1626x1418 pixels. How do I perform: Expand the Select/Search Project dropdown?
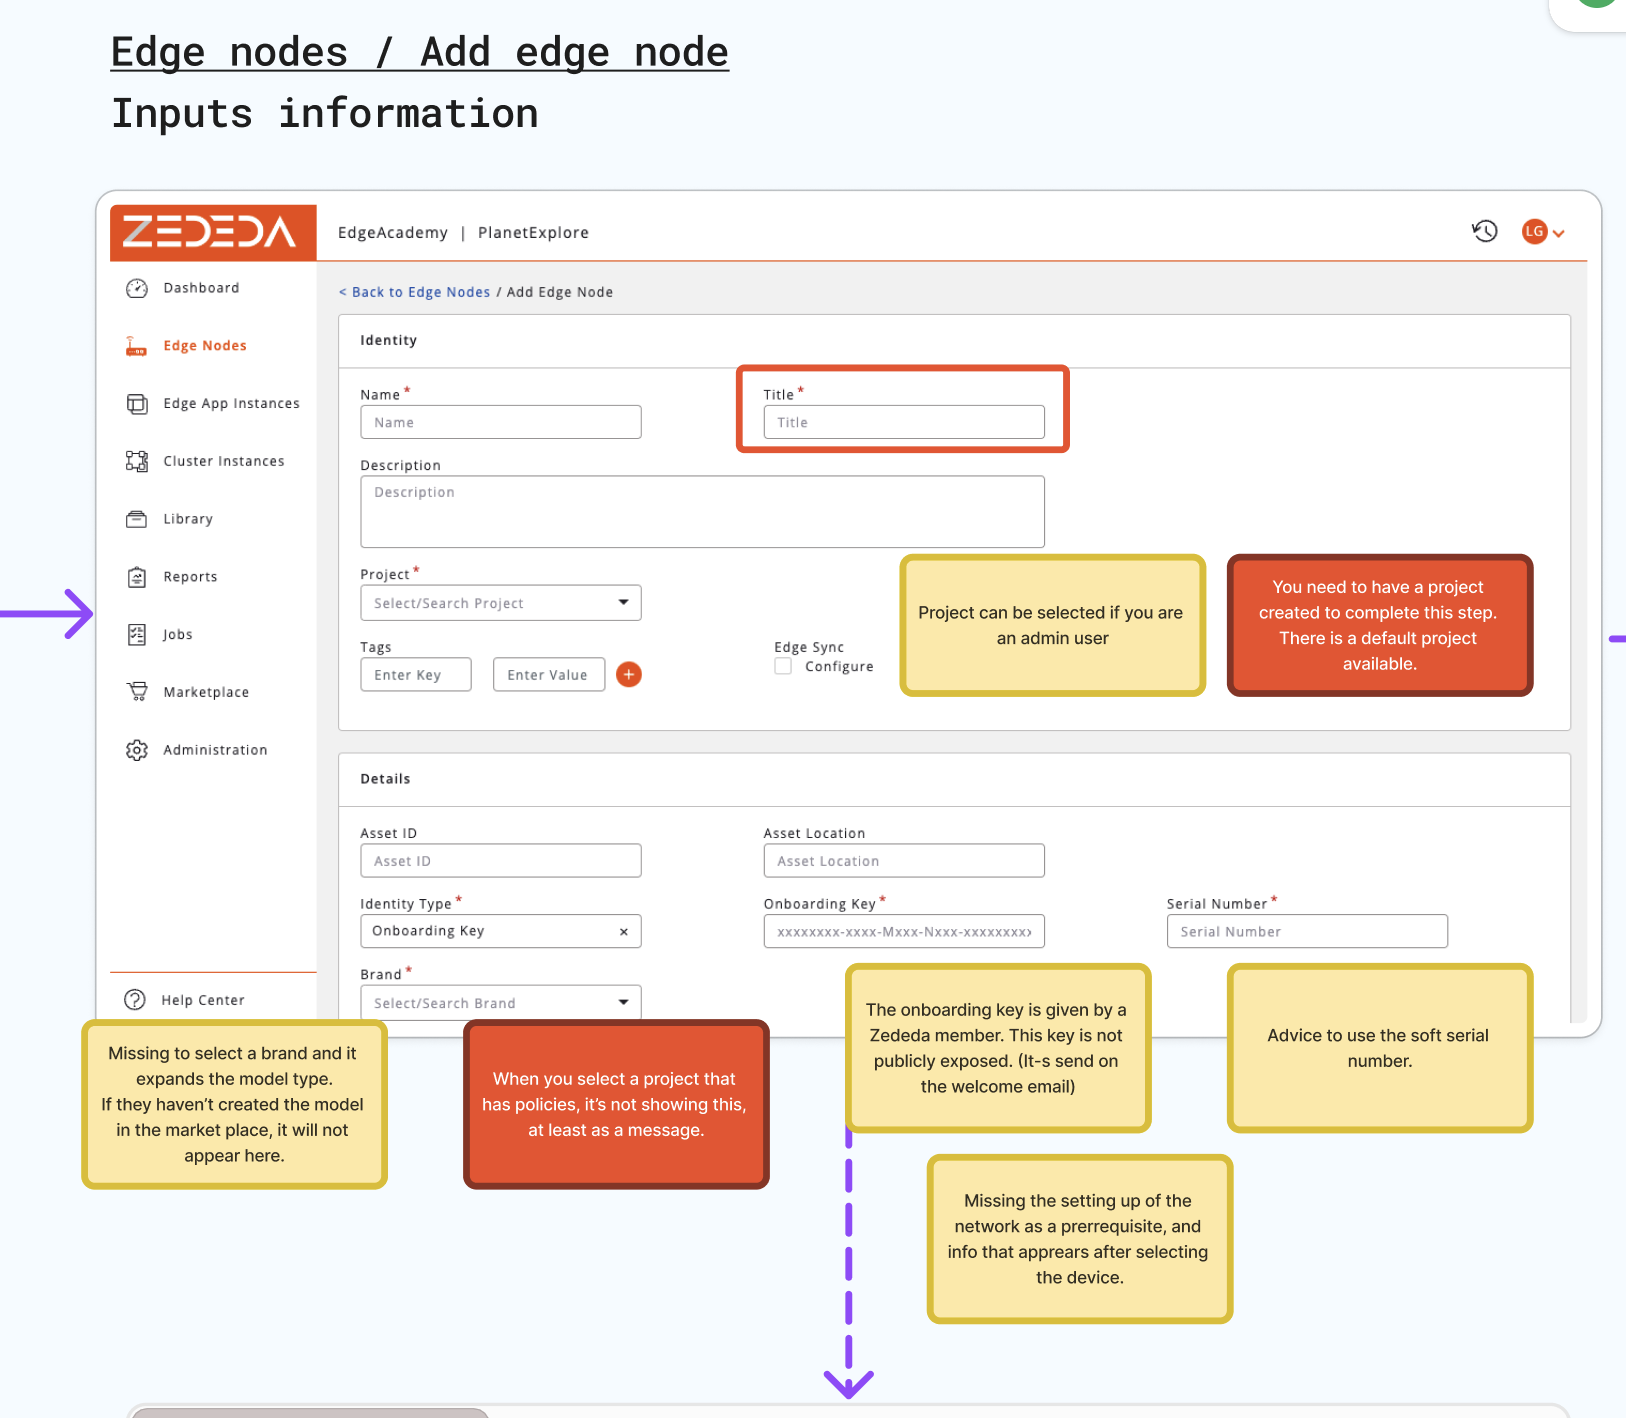pyautogui.click(x=500, y=603)
